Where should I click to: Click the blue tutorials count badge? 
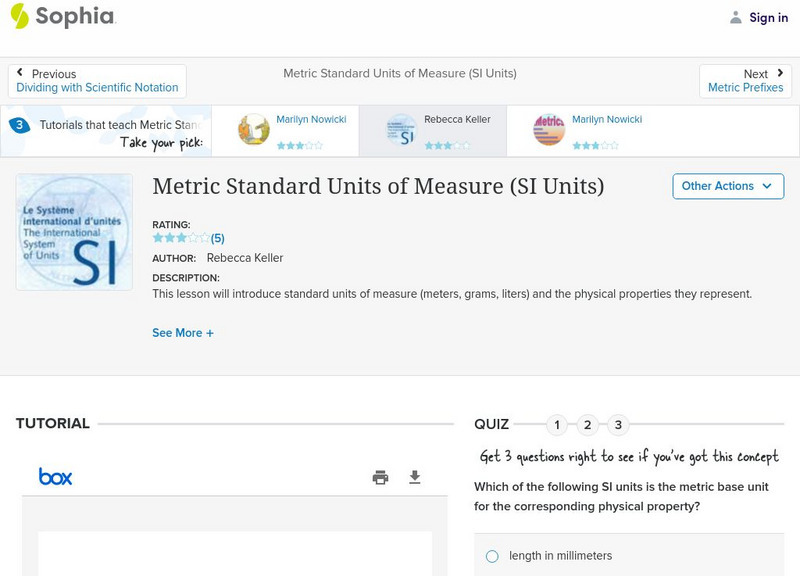coord(19,126)
